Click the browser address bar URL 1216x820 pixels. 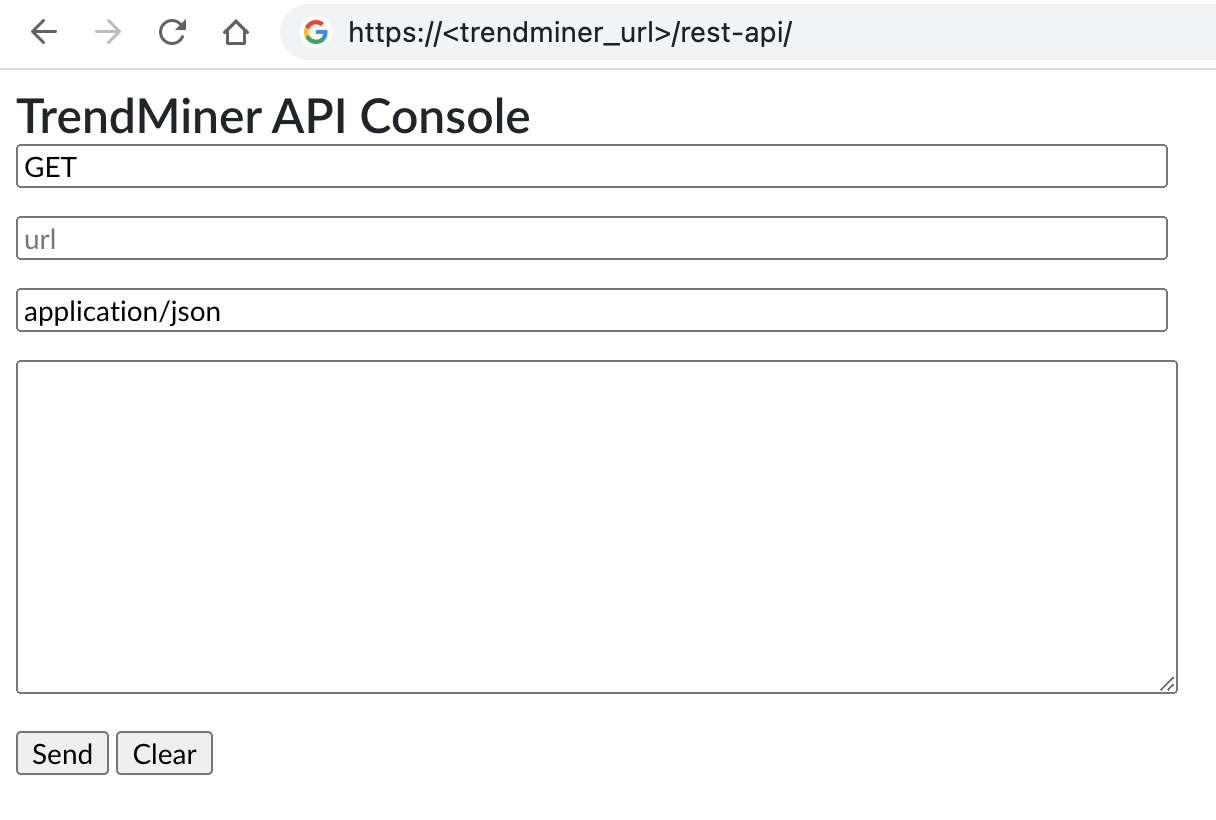pos(570,33)
